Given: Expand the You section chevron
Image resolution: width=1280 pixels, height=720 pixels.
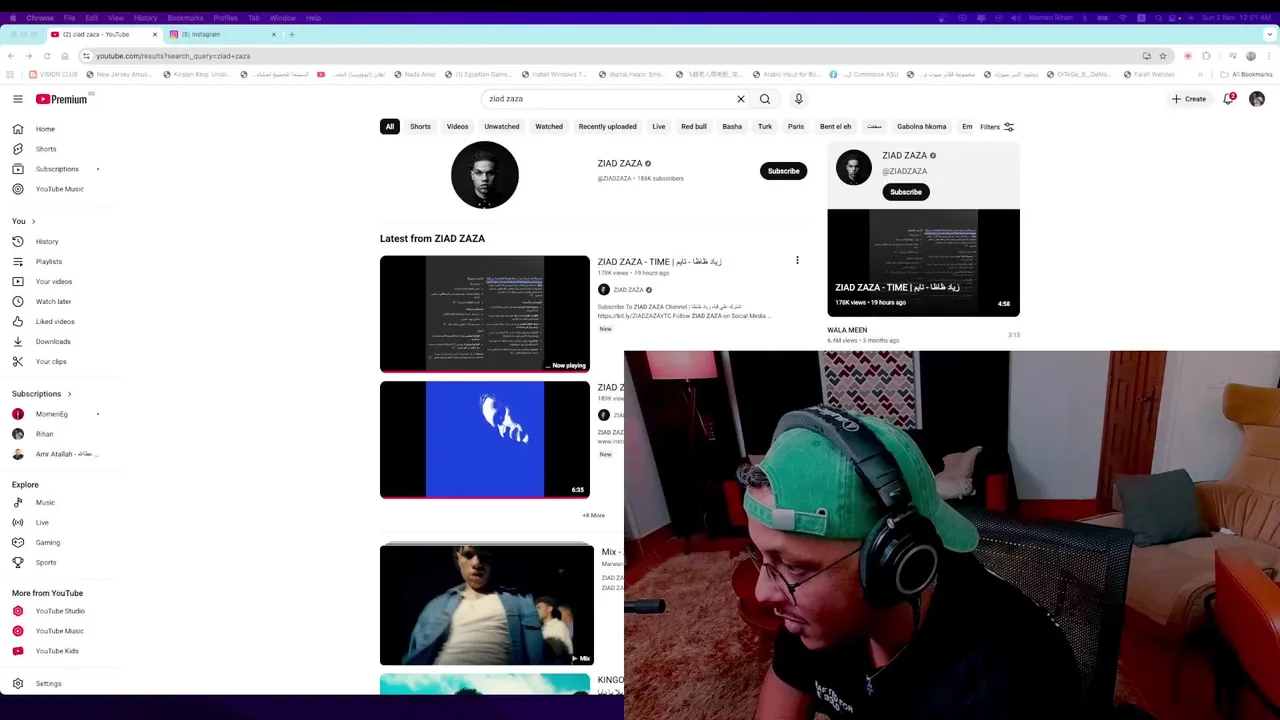Looking at the screenshot, I should click(33, 221).
